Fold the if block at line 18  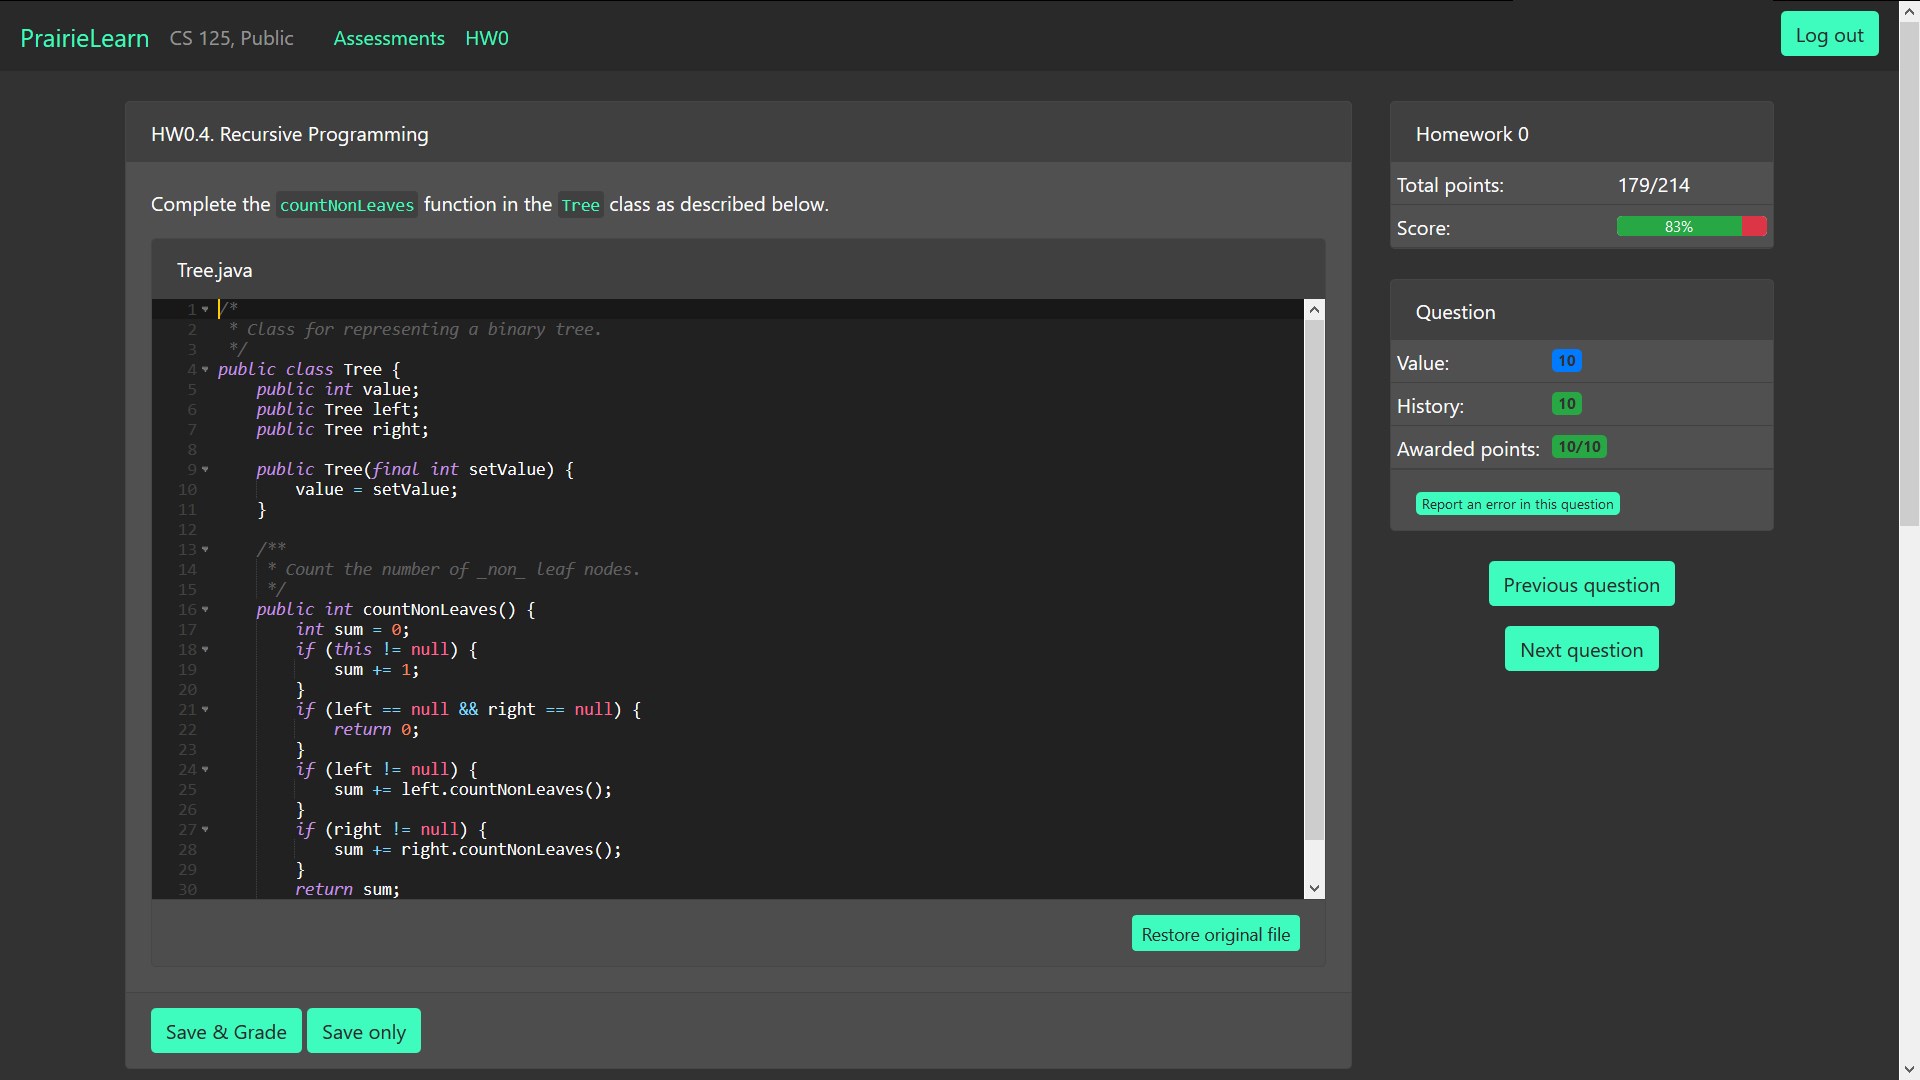[205, 649]
